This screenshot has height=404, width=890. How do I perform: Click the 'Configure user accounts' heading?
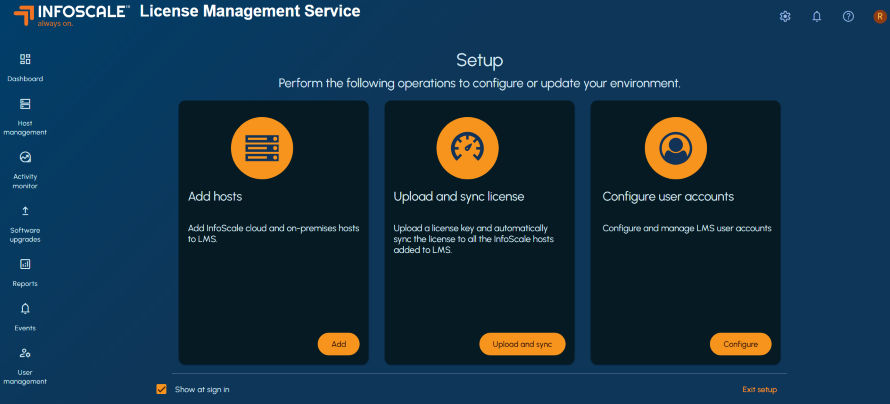click(668, 196)
